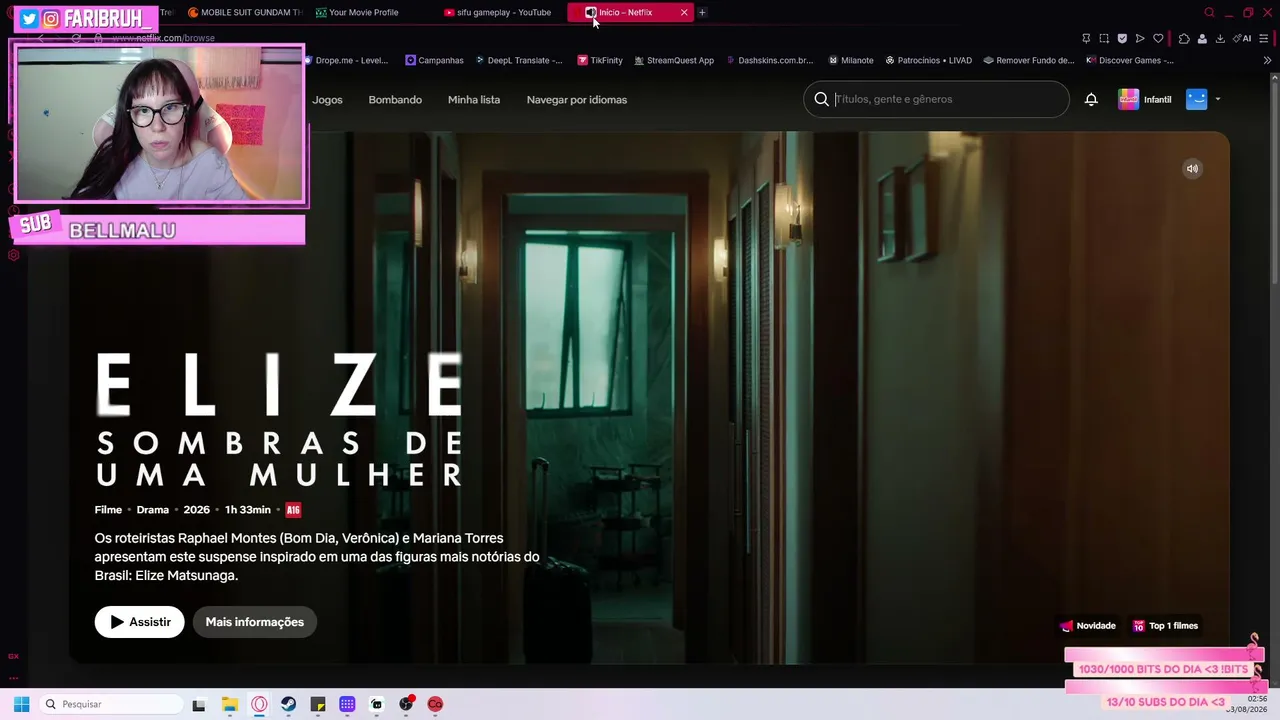Open the yellow sticky notes taskbar app

coord(318,704)
